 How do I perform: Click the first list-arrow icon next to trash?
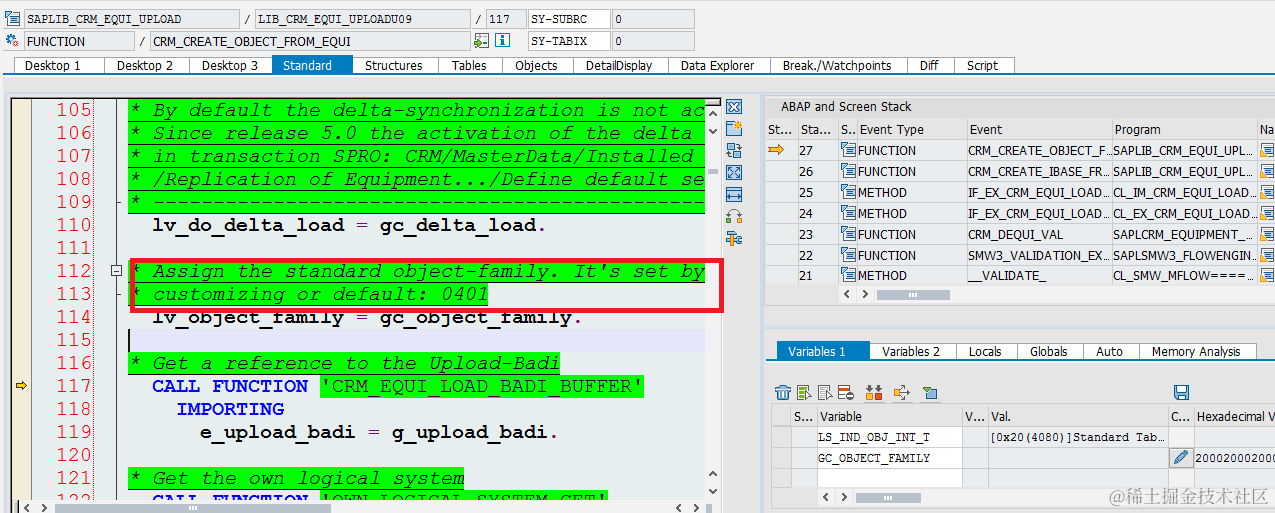coord(804,392)
